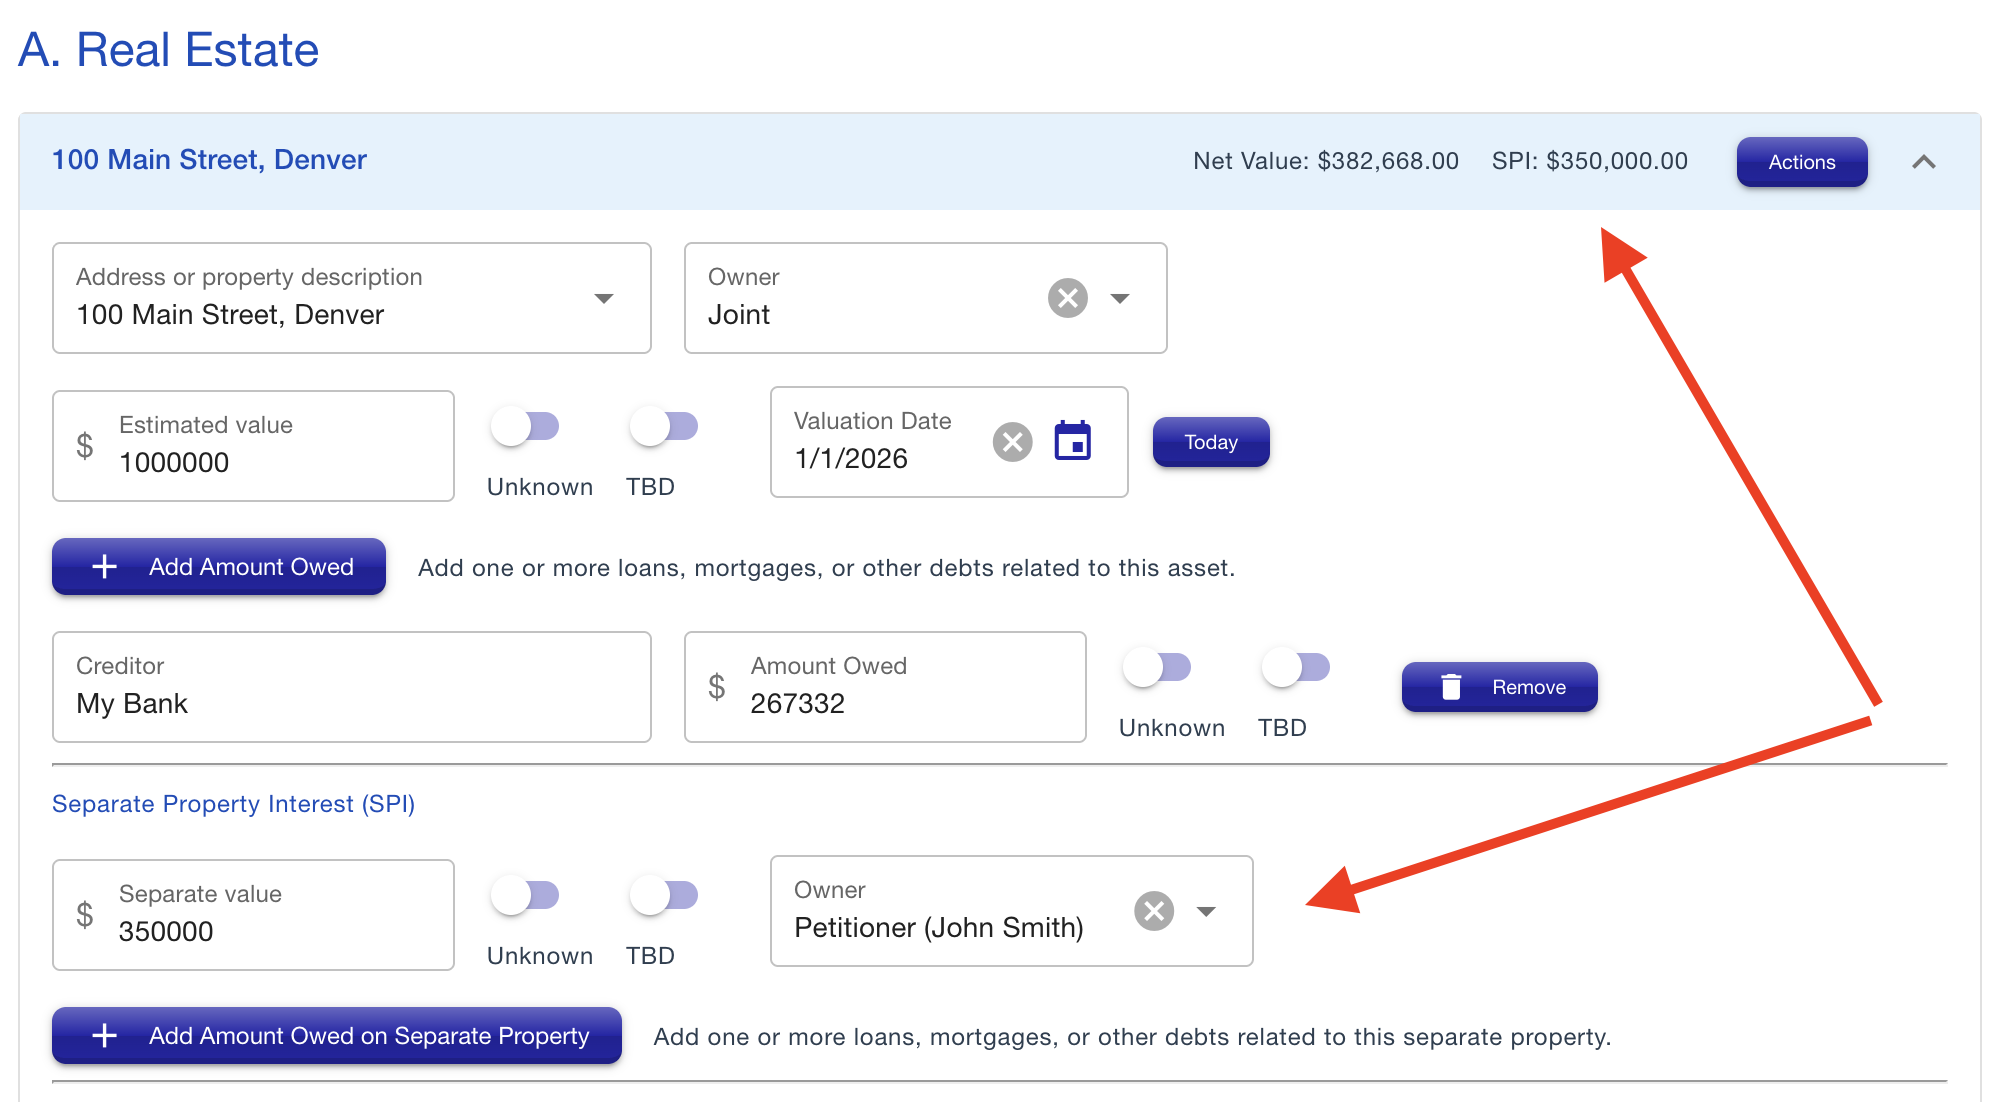Clear the Petitioner owner selection in SPI

(x=1153, y=911)
